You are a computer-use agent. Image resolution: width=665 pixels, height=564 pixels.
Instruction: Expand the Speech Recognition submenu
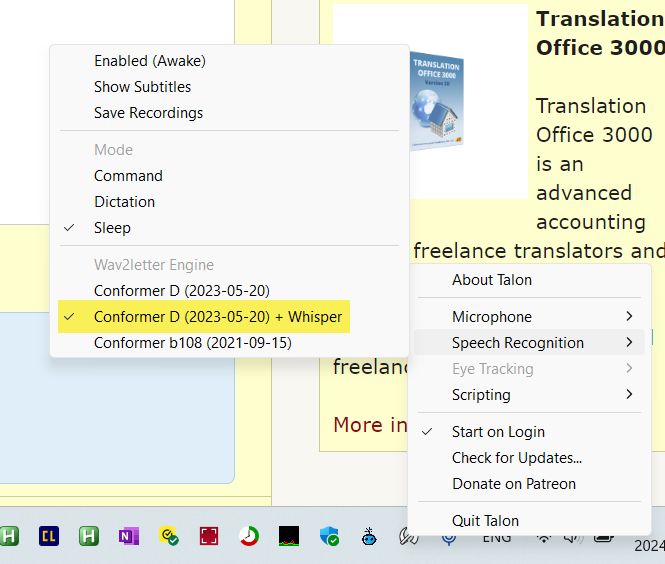coord(529,343)
